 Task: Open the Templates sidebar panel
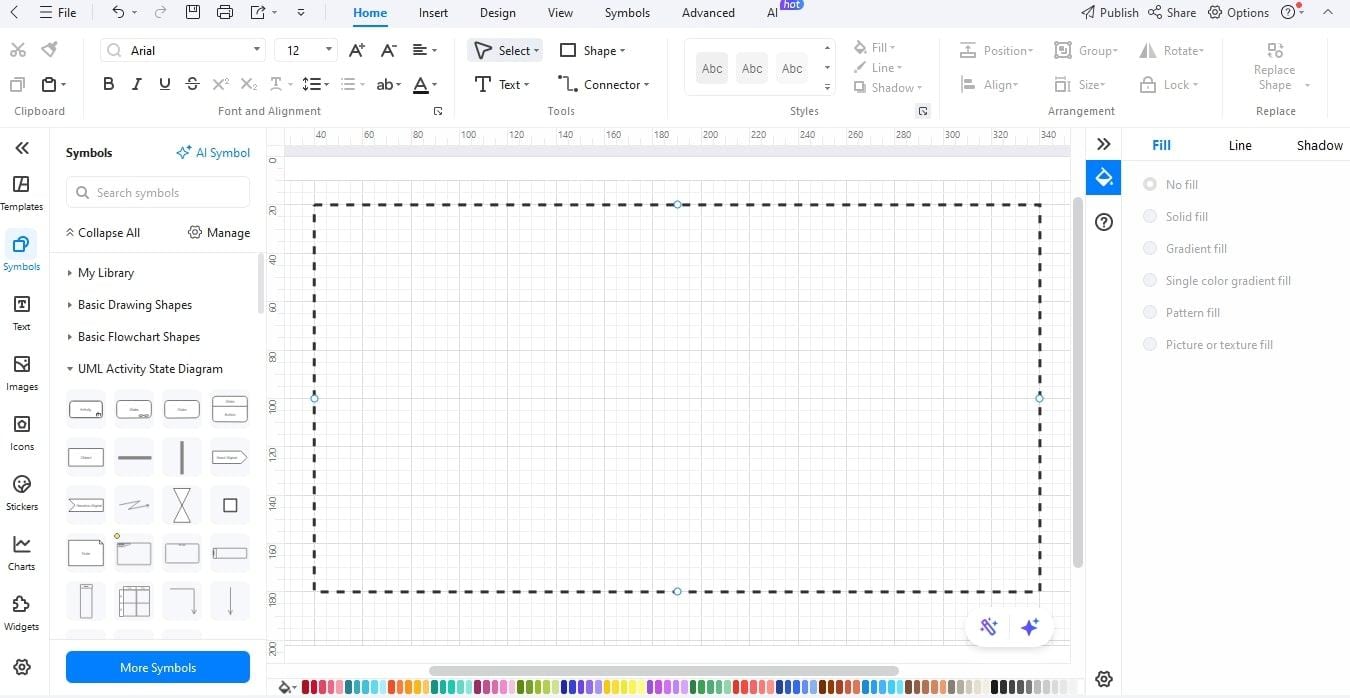pos(21,193)
